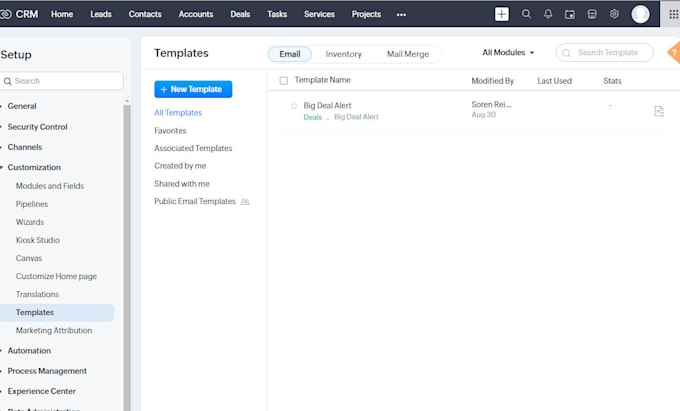680x411 pixels.
Task: Switch to the Email templates tab
Action: click(290, 54)
